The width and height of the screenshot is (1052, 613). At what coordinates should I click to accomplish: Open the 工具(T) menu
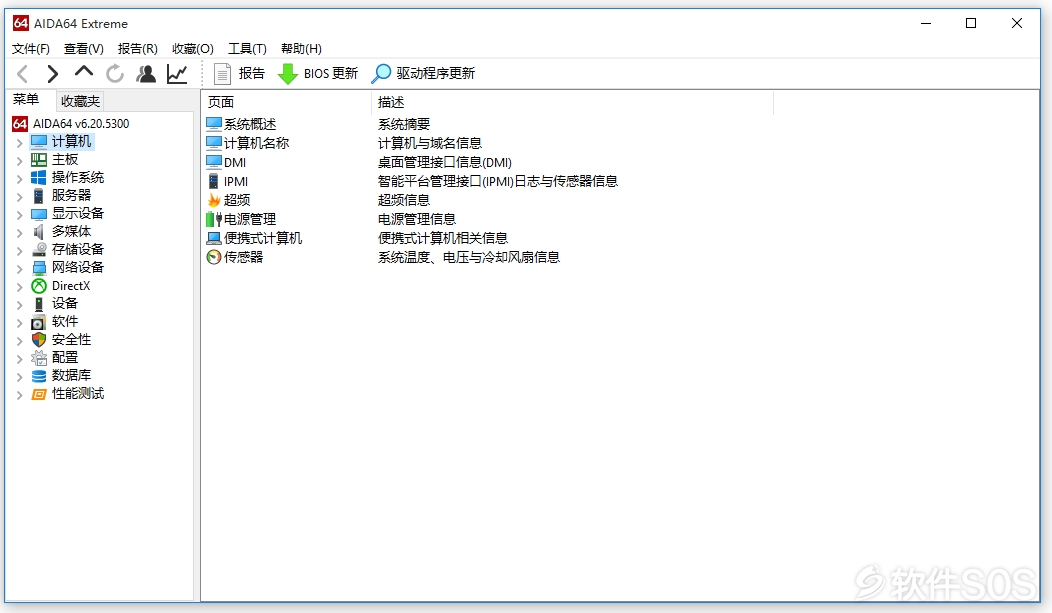(x=248, y=49)
